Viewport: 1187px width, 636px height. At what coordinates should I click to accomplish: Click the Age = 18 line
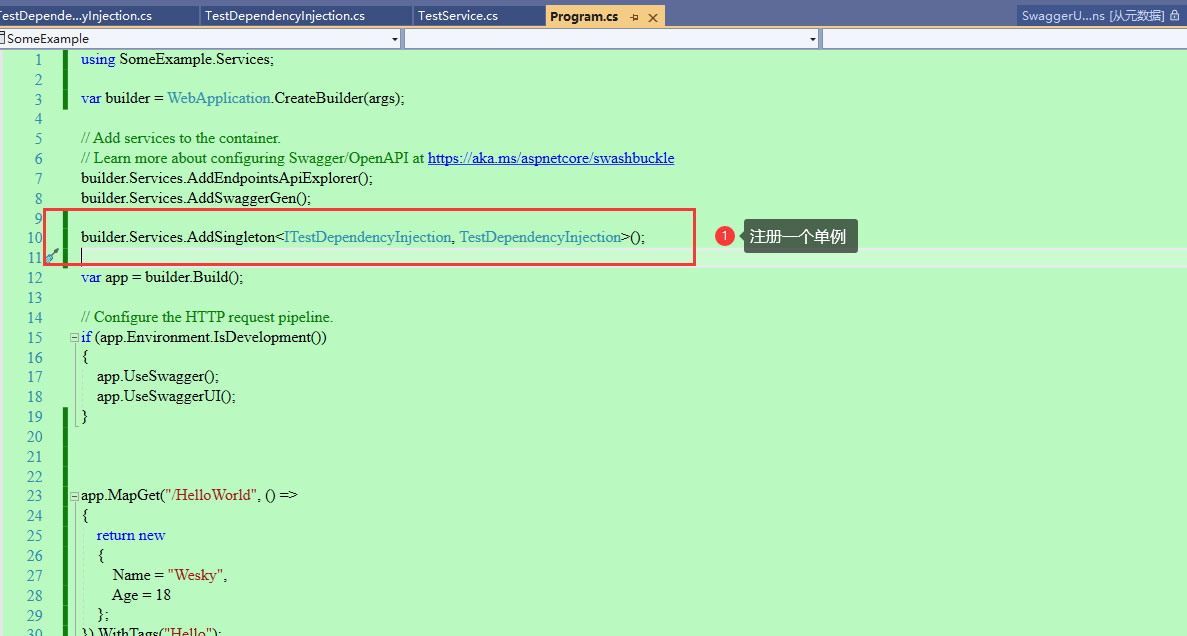click(x=142, y=595)
